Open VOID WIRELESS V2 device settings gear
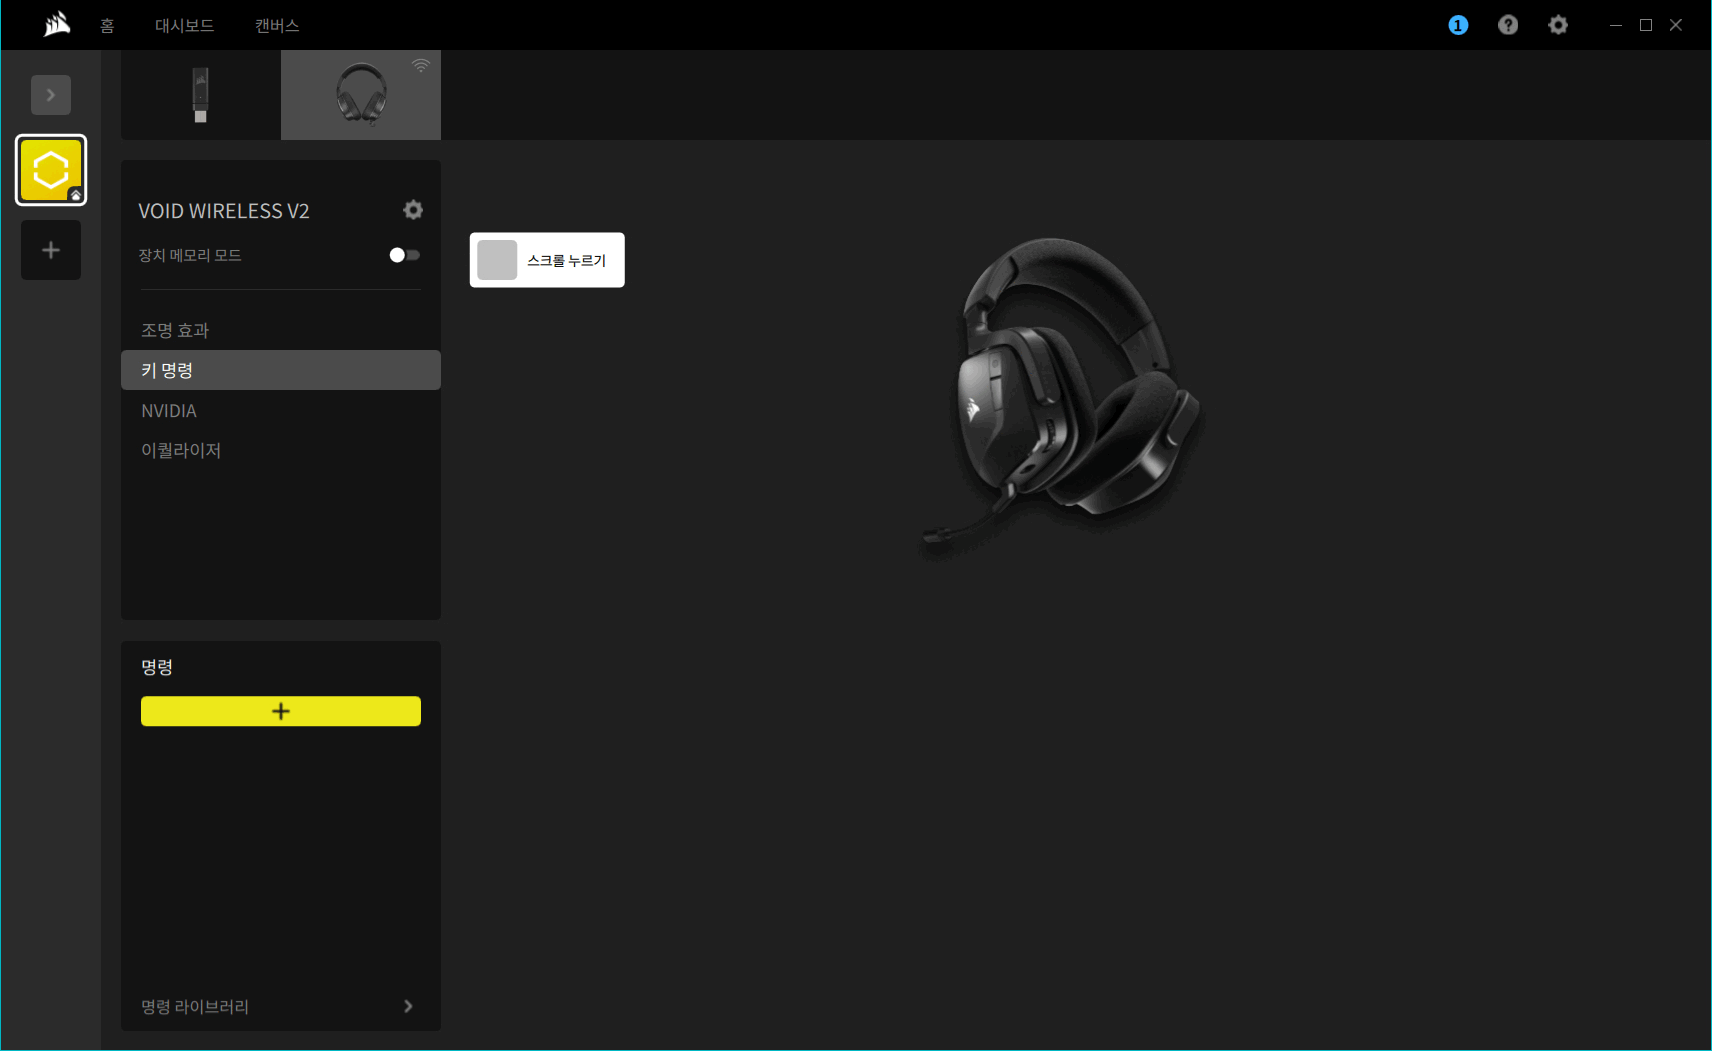The width and height of the screenshot is (1712, 1051). point(413,210)
